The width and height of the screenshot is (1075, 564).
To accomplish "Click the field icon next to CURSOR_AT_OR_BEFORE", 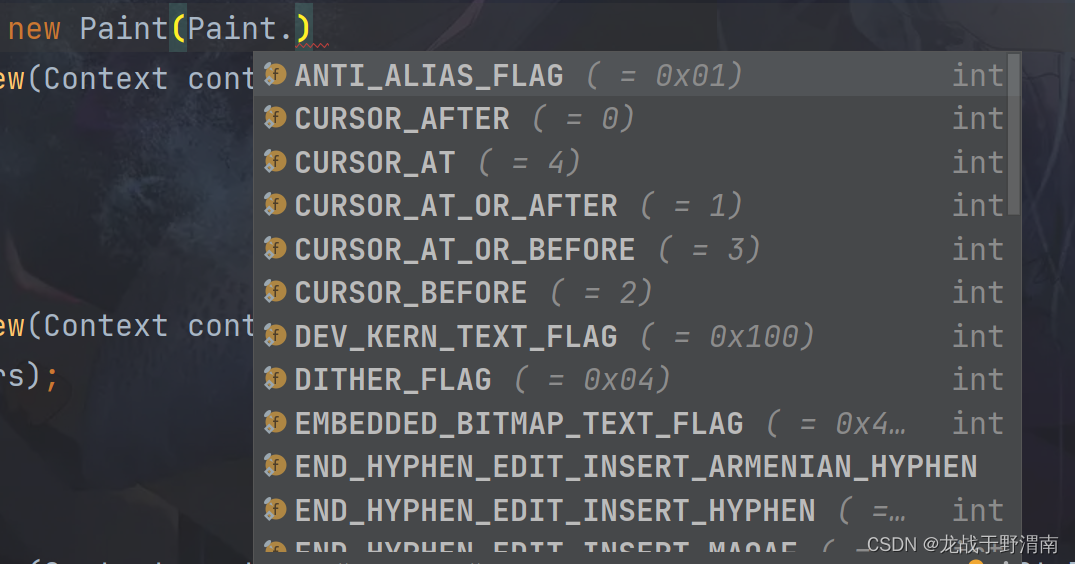I will pos(275,248).
